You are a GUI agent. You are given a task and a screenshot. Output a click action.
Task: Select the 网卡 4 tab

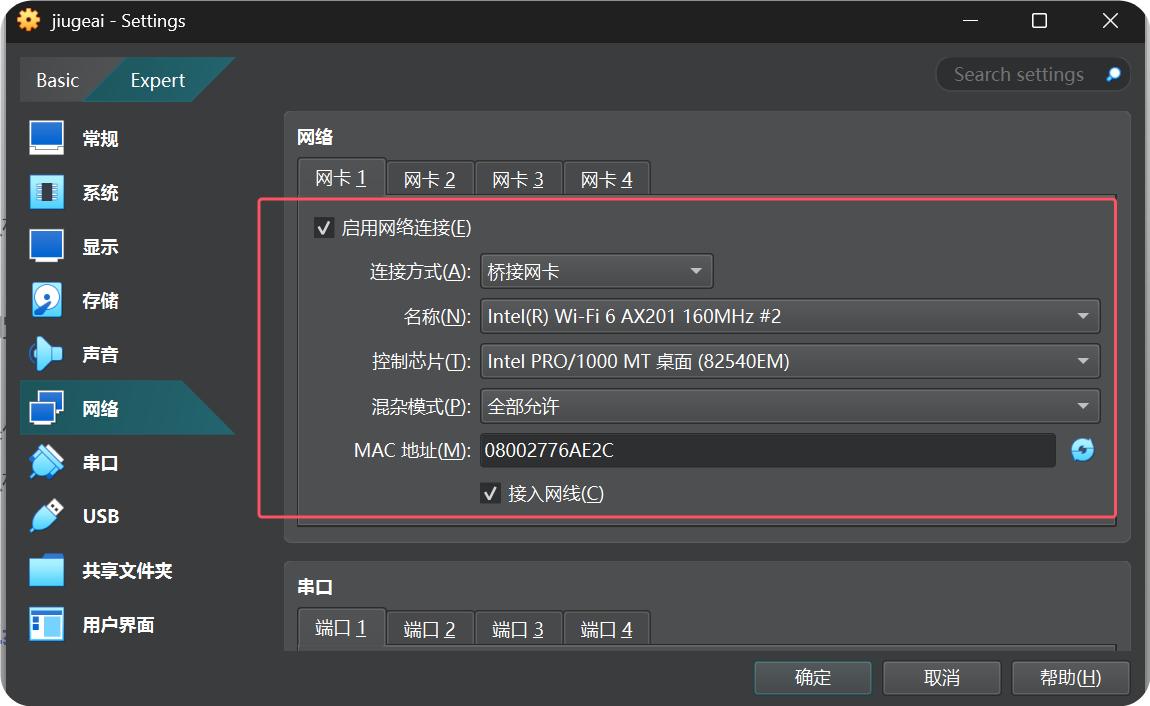click(x=607, y=180)
